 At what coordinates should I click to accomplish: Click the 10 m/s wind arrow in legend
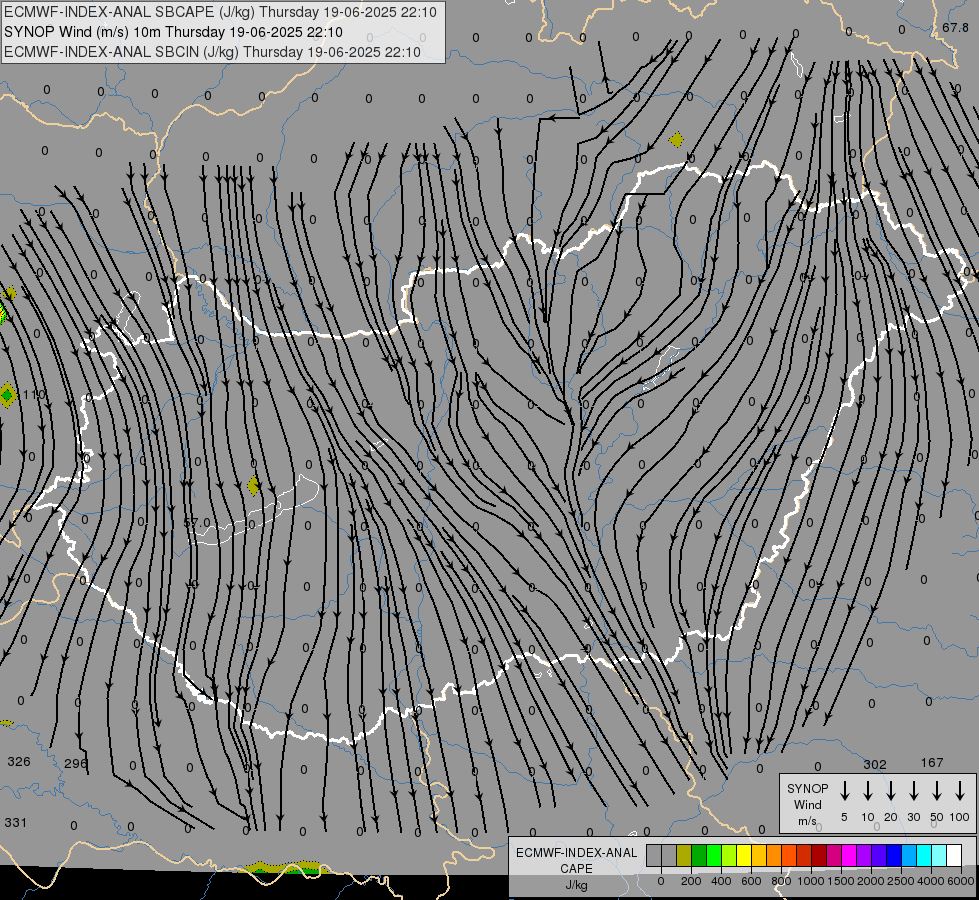tap(867, 791)
